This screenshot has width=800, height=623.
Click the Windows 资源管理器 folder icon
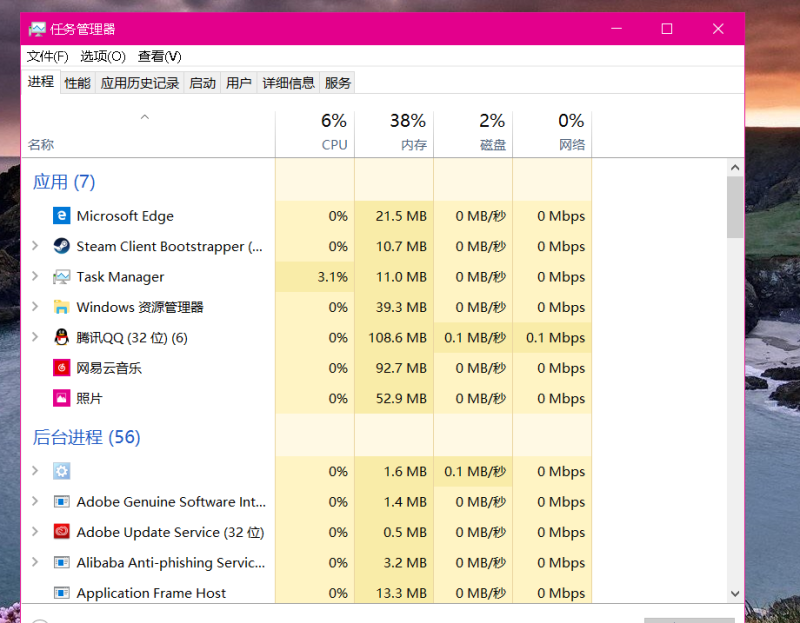[61, 307]
